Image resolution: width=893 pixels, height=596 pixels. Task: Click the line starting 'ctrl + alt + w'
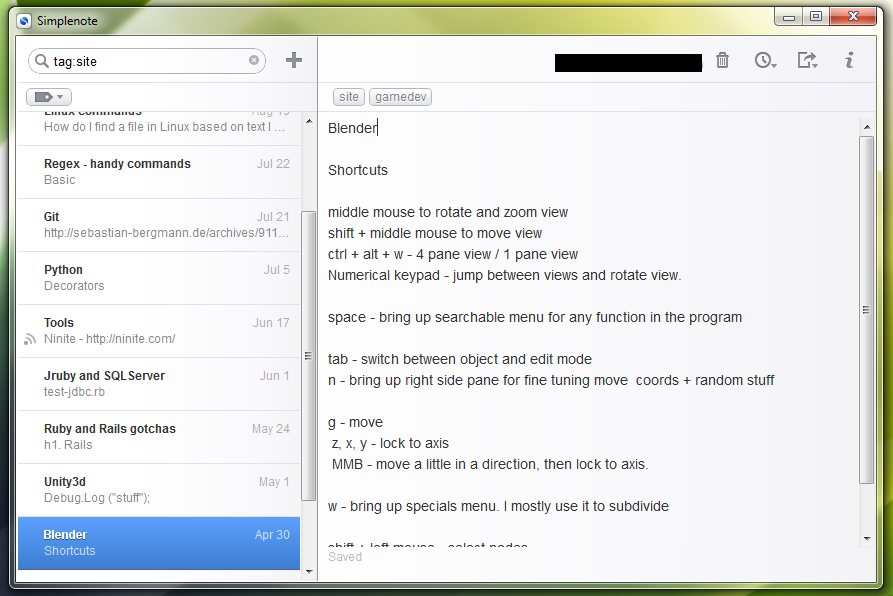pos(453,254)
